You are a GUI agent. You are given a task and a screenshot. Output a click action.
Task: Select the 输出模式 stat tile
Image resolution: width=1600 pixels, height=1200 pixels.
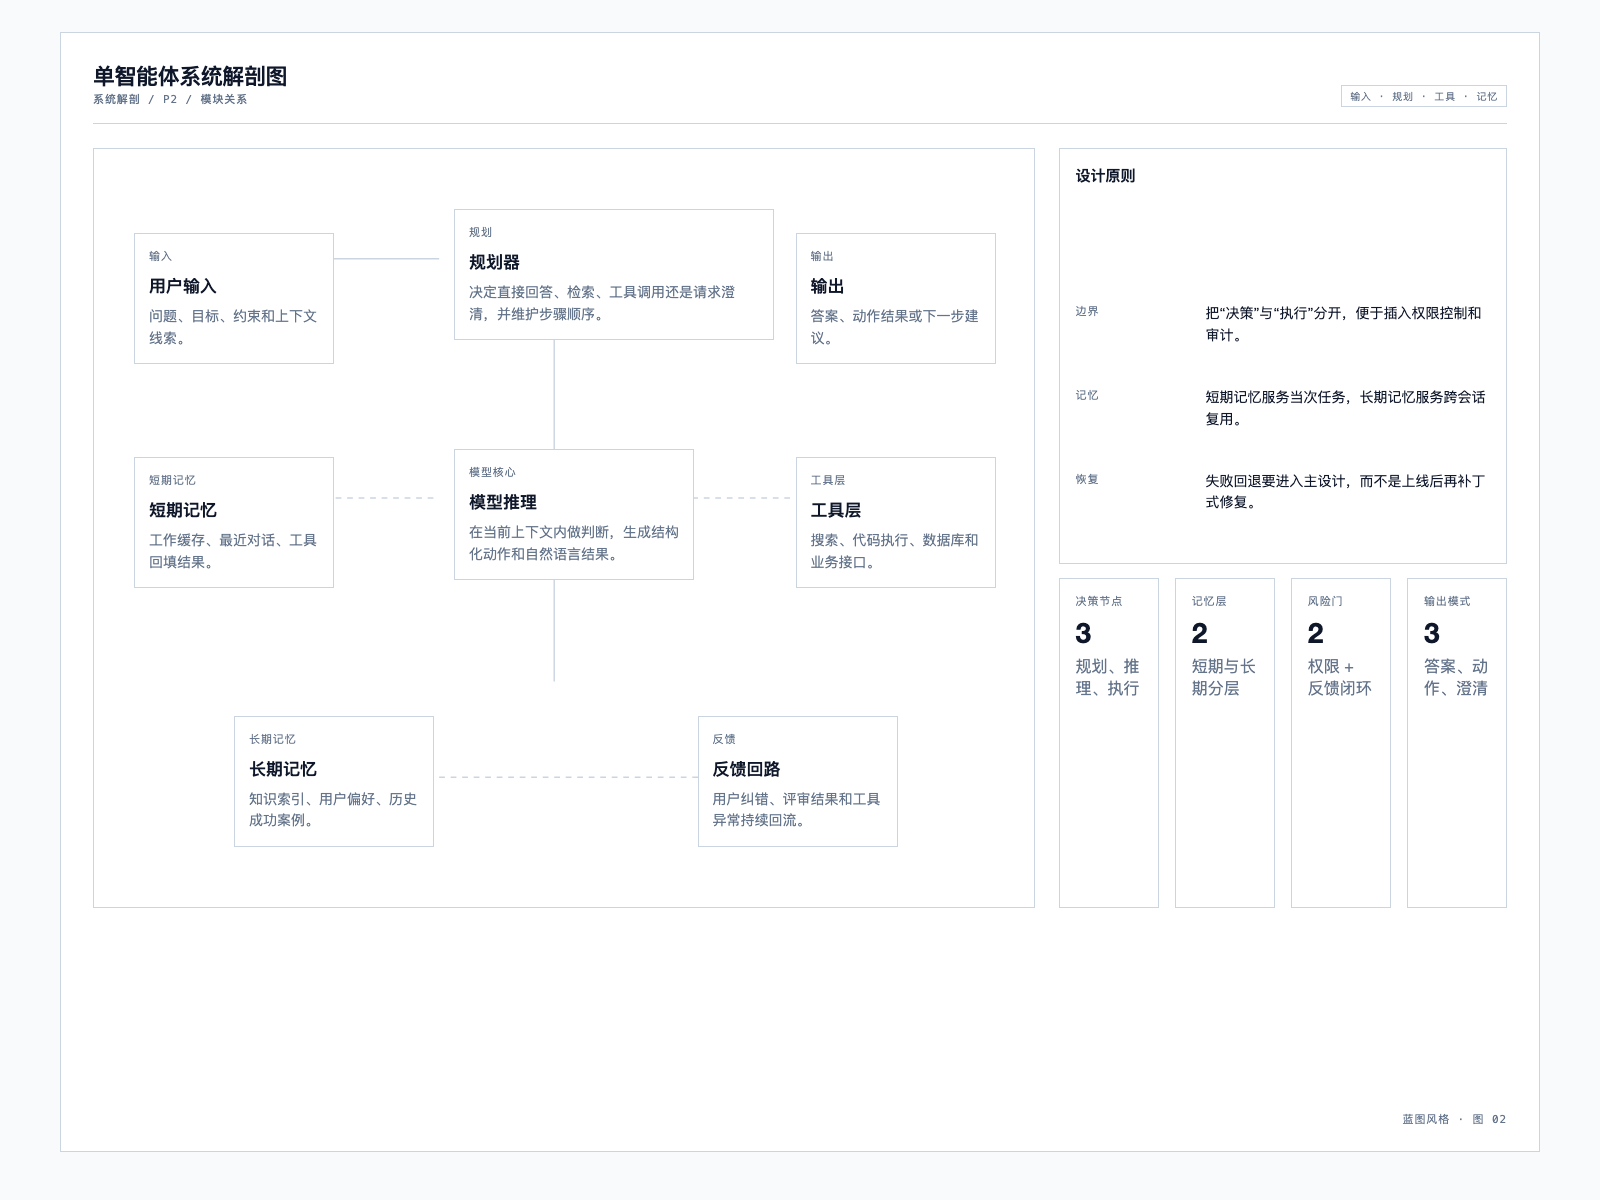(x=1457, y=743)
